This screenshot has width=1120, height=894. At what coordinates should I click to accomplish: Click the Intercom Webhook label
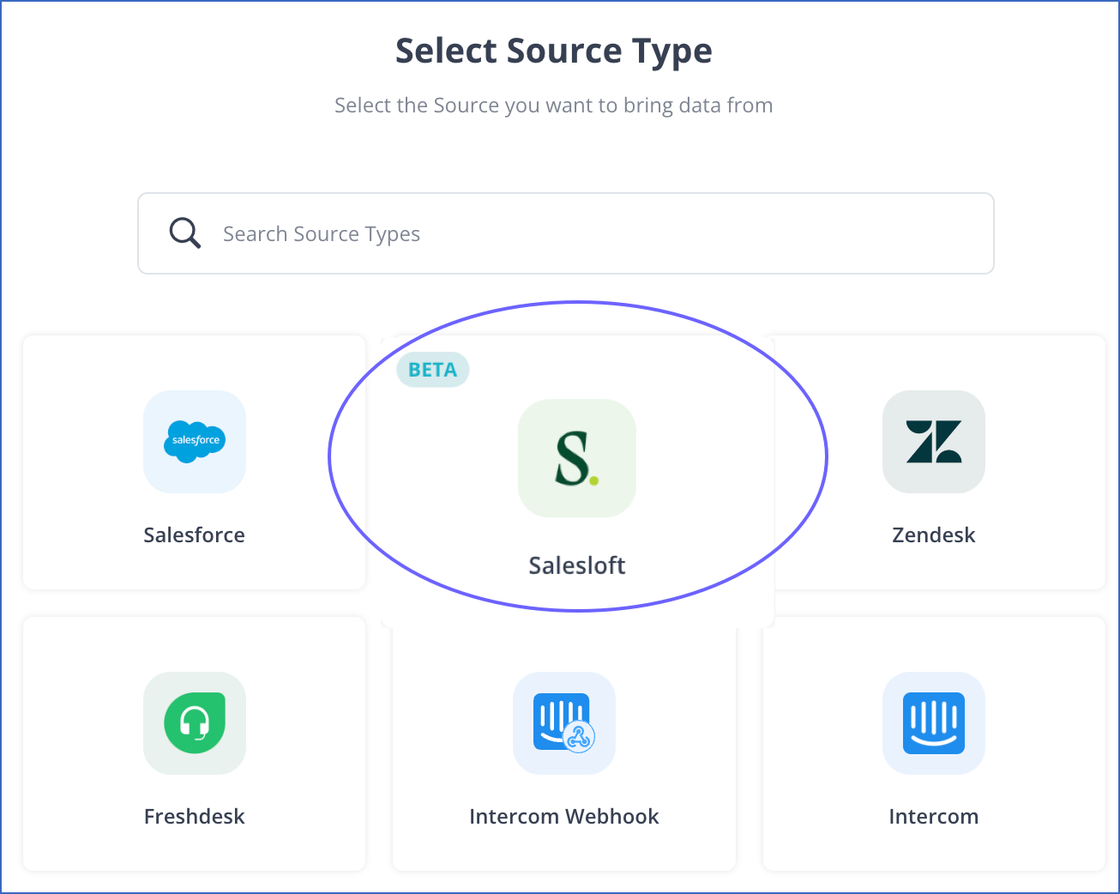pos(564,816)
